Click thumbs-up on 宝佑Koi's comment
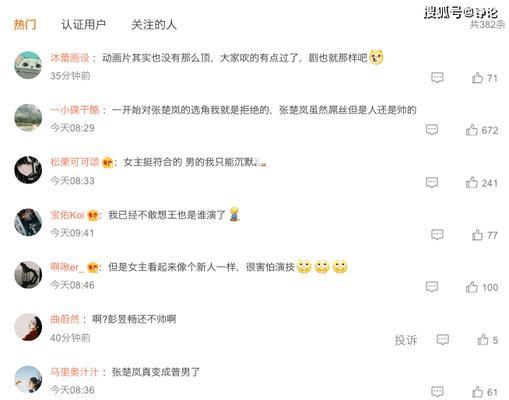The image size is (509, 400). [x=477, y=235]
